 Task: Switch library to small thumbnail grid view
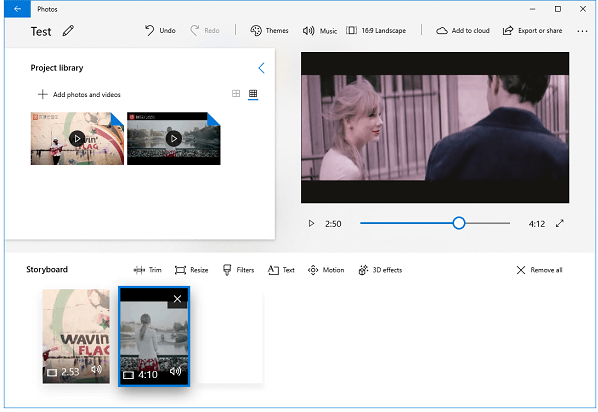[x=253, y=93]
